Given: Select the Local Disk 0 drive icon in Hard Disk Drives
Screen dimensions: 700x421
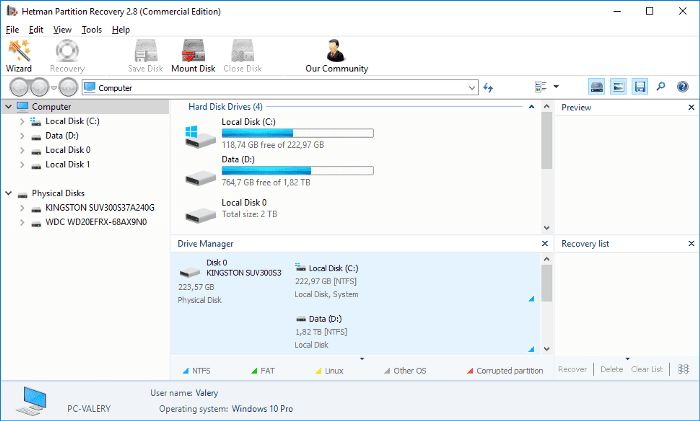Looking at the screenshot, I should tap(200, 216).
